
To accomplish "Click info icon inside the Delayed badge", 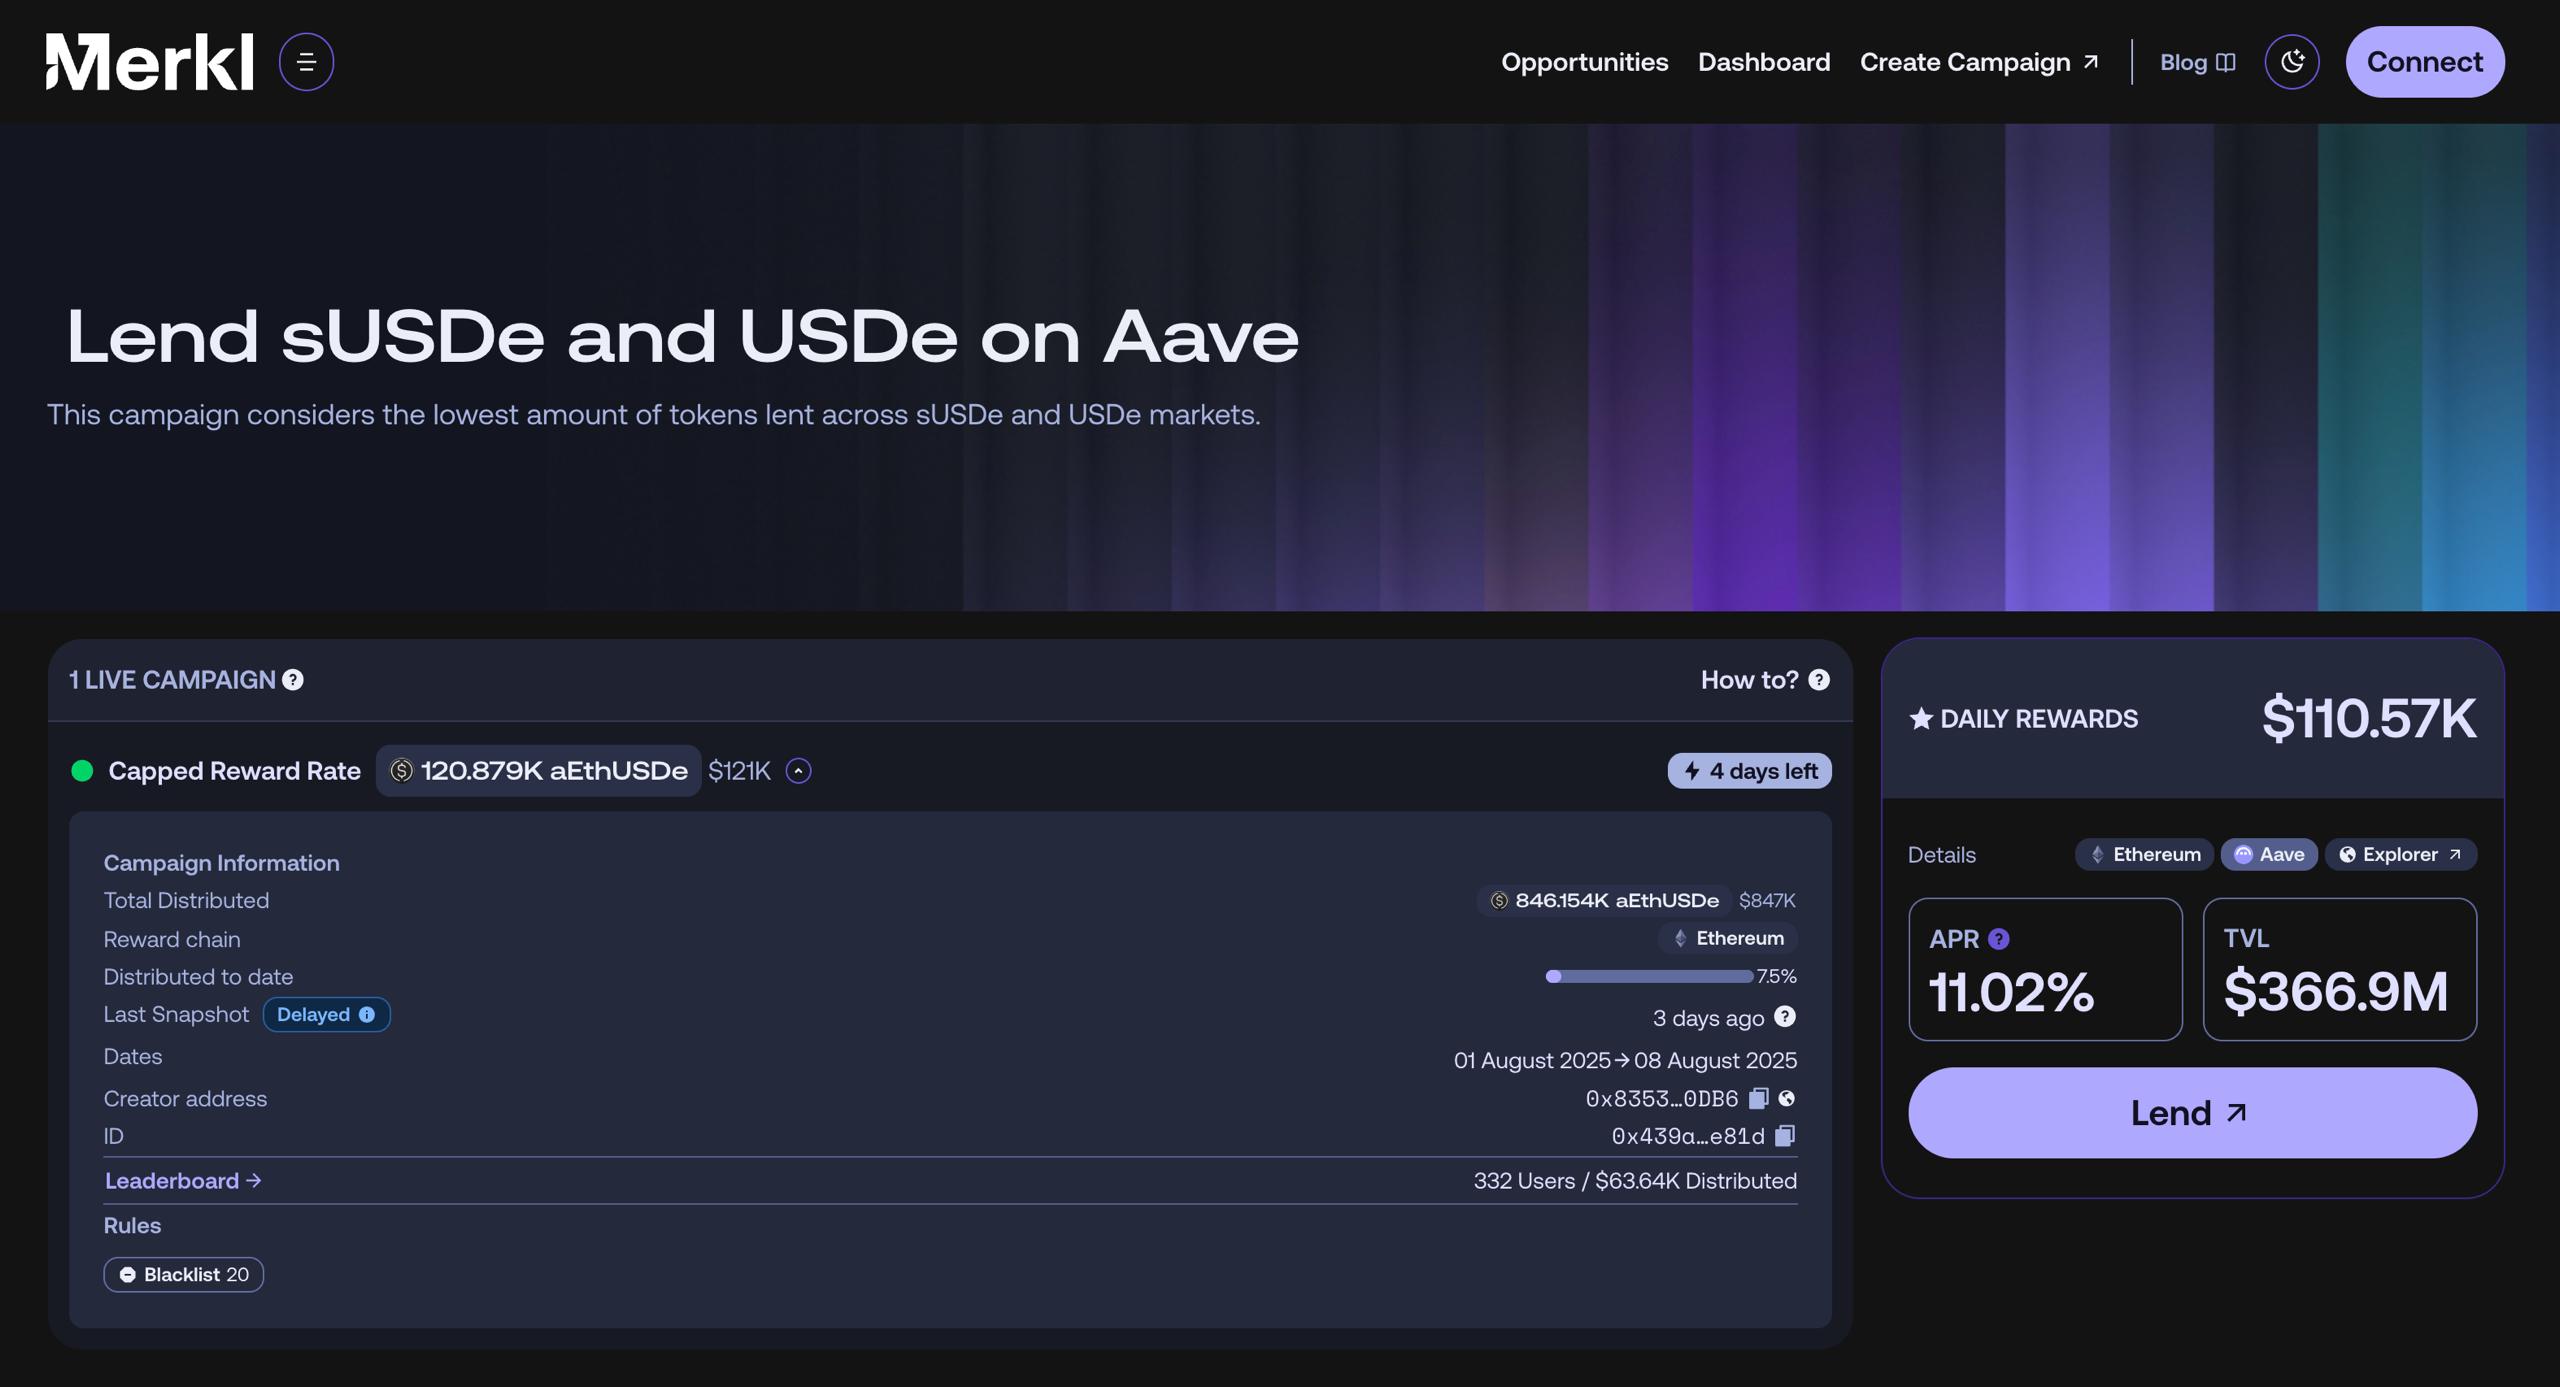I will (x=367, y=1014).
